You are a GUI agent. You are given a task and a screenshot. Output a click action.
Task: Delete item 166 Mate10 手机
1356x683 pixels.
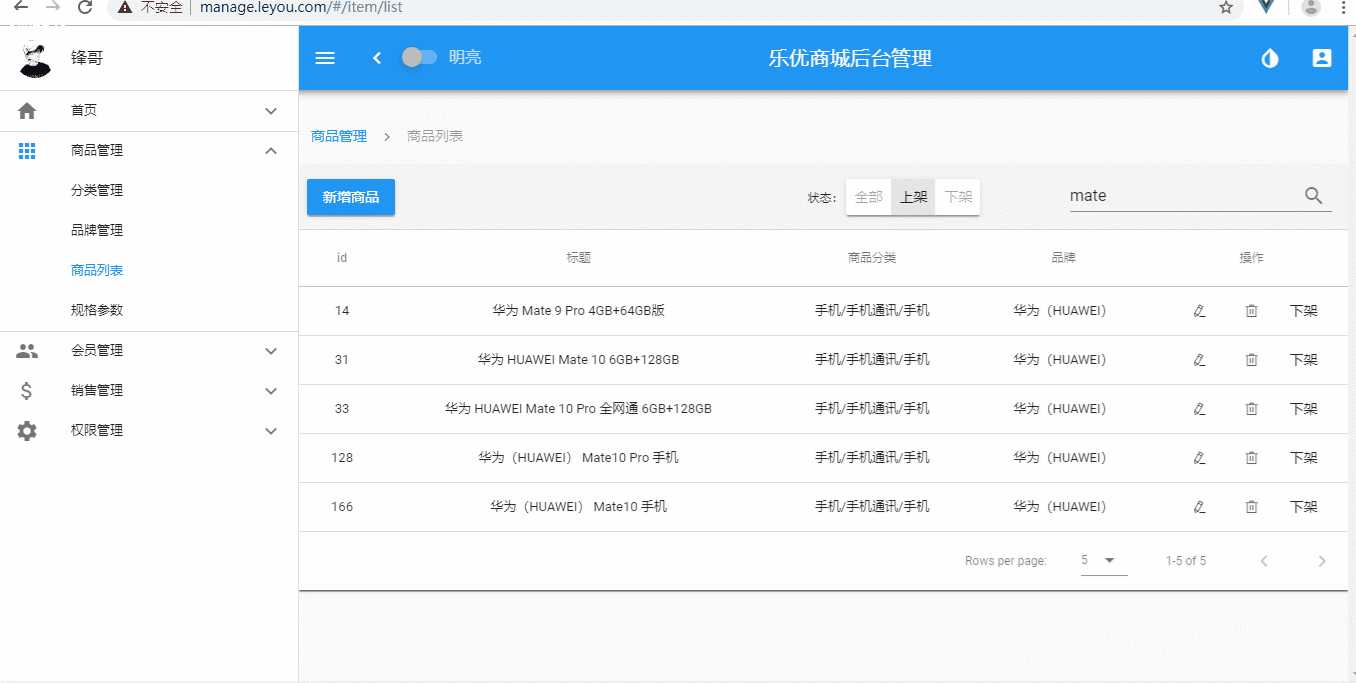[x=1251, y=507]
